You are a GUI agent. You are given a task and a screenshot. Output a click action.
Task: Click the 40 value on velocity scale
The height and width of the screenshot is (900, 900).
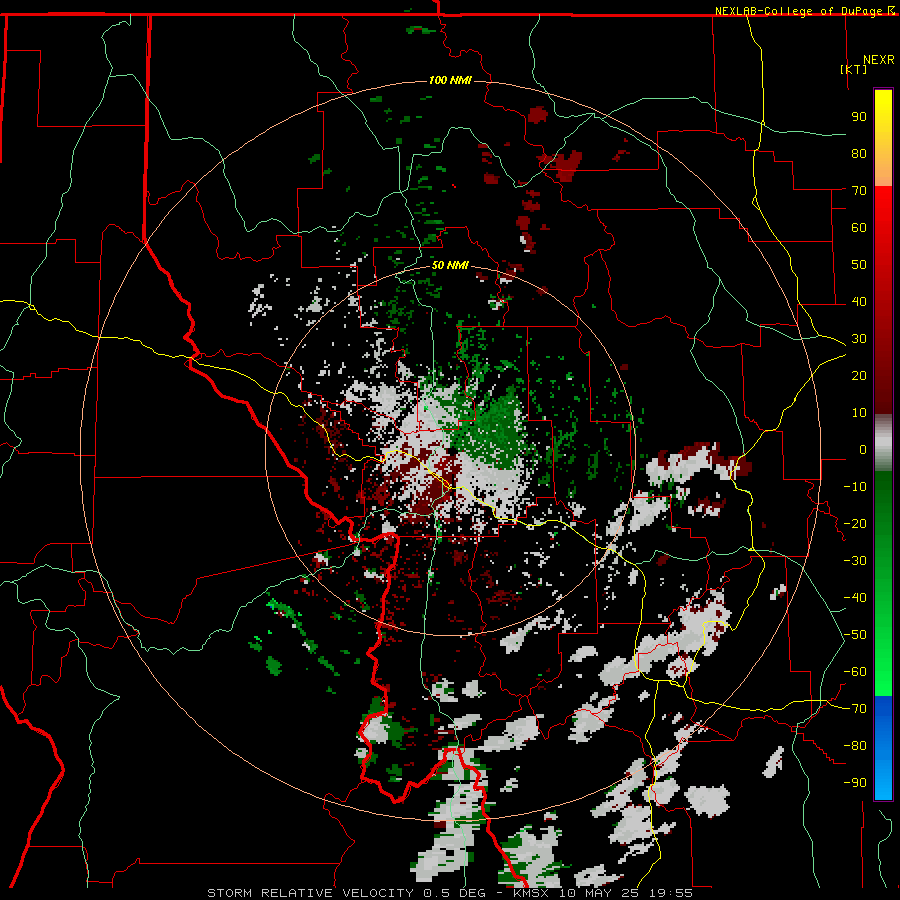tap(859, 302)
